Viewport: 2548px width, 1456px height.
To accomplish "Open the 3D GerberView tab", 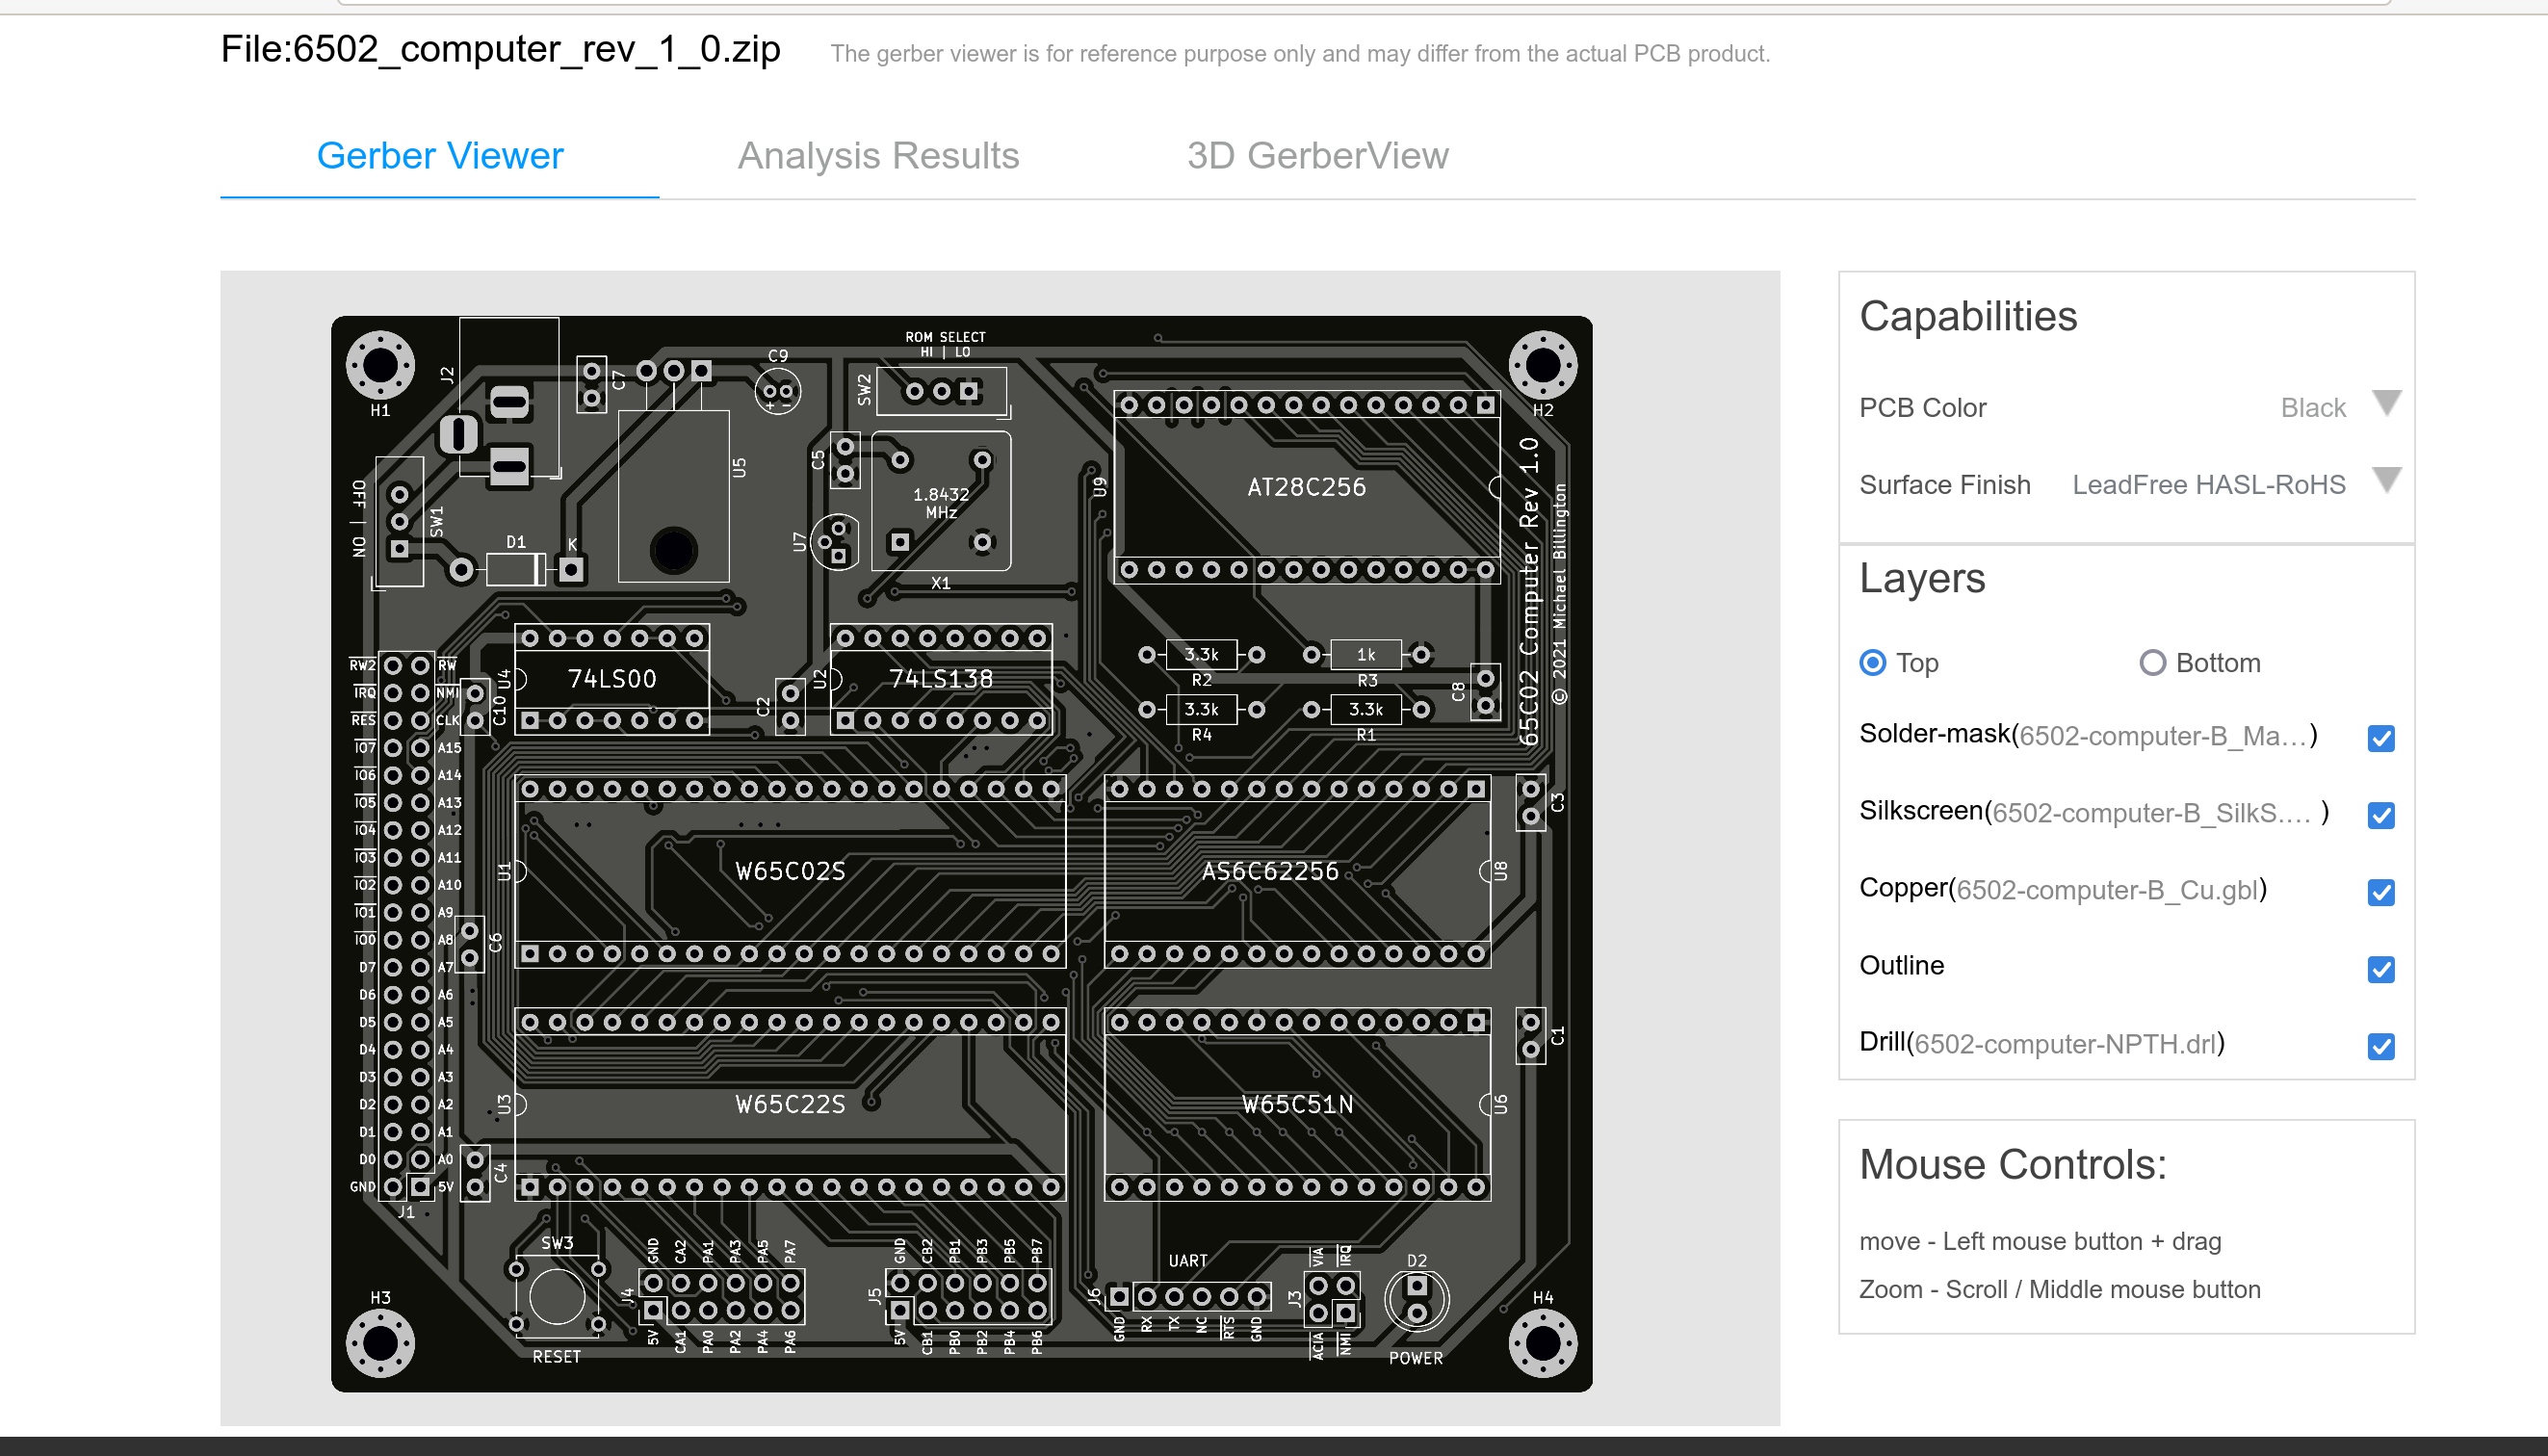I will 1317,156.
